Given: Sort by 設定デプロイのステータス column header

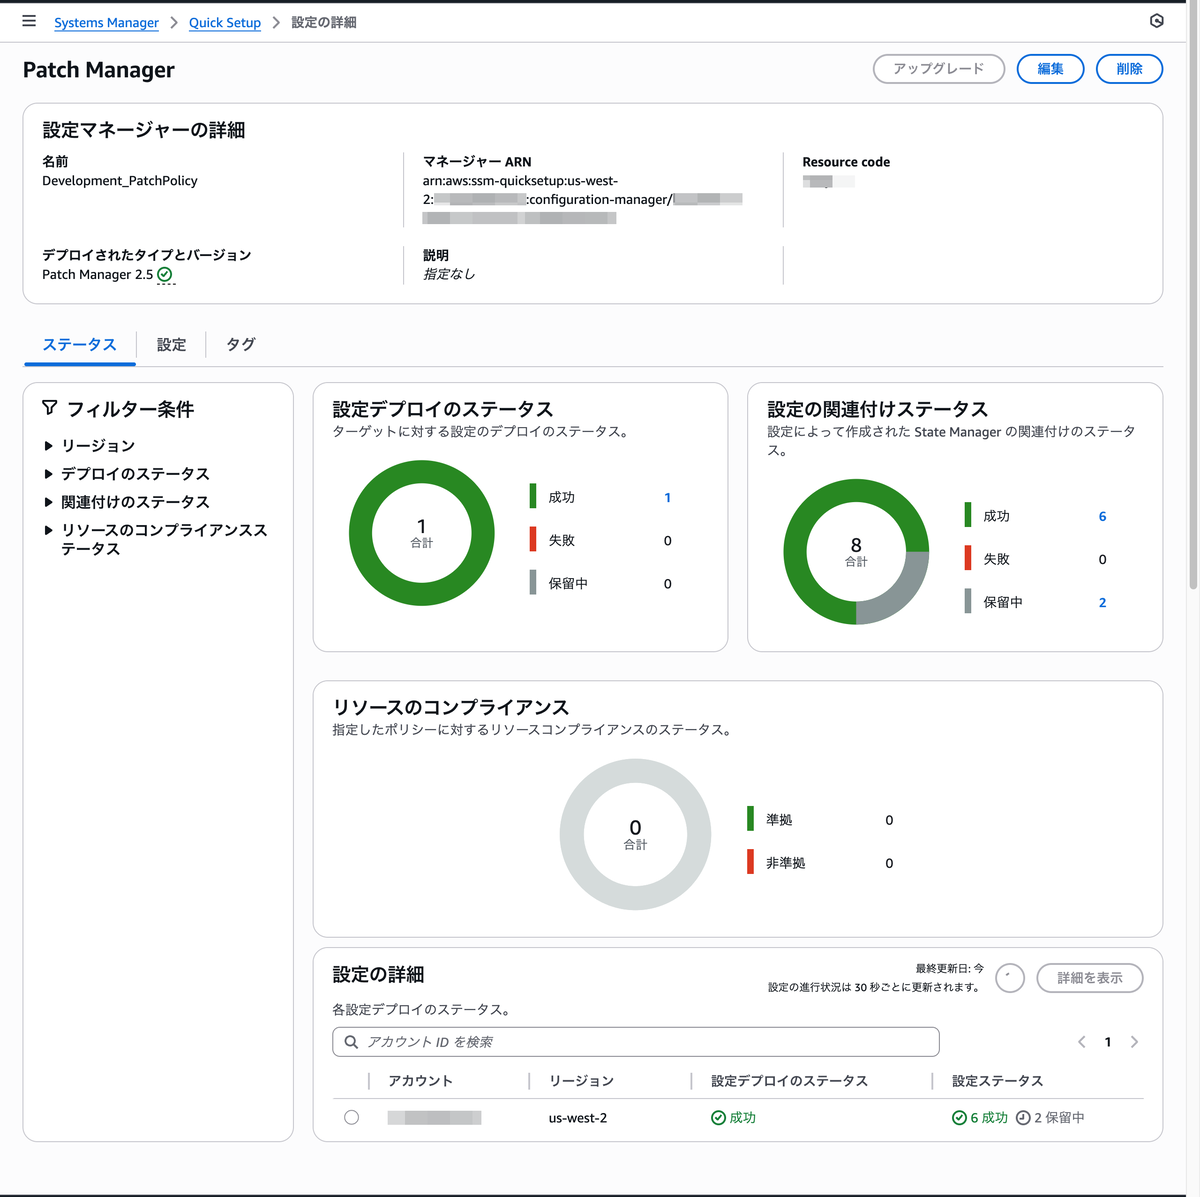Looking at the screenshot, I should (789, 1081).
